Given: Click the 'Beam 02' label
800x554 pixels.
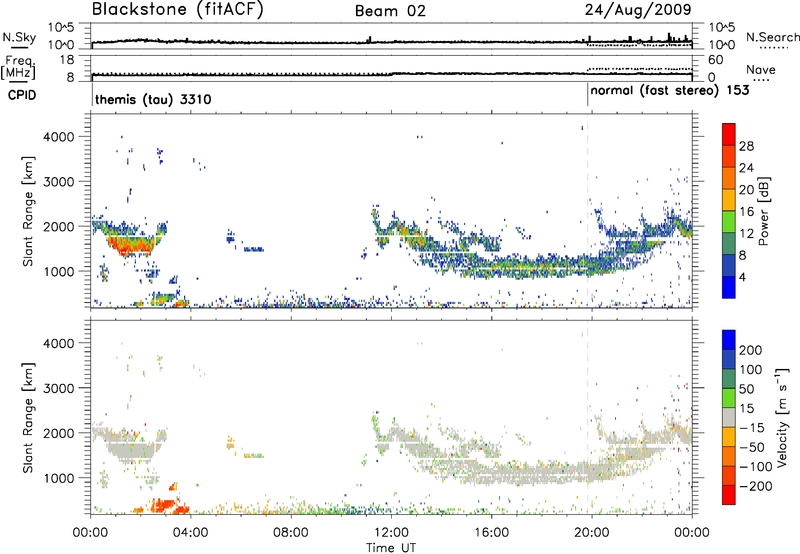Looking at the screenshot, I should tap(390, 11).
